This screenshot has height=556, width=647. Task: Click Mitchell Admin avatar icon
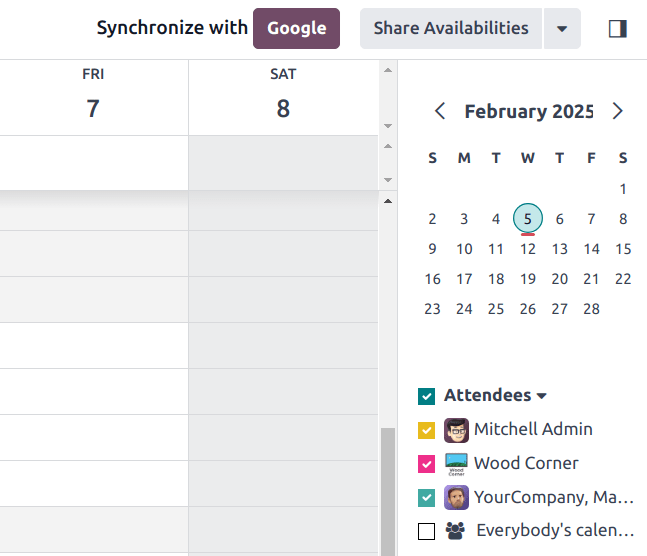(x=456, y=430)
